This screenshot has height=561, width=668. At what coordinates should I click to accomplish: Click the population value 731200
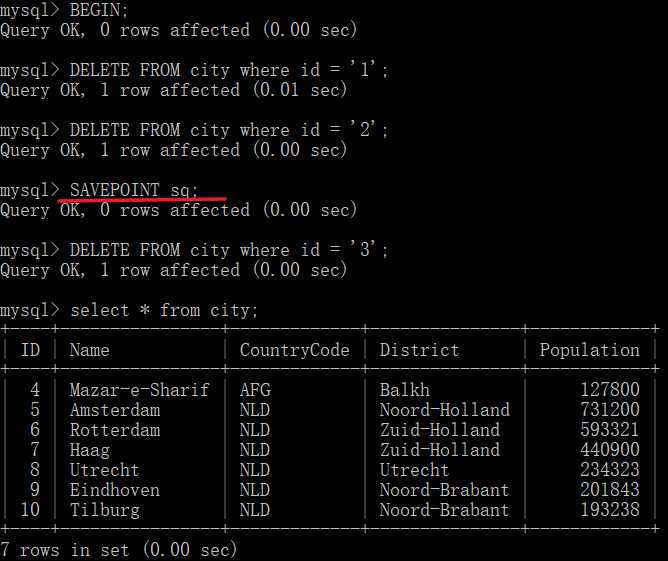coord(609,410)
